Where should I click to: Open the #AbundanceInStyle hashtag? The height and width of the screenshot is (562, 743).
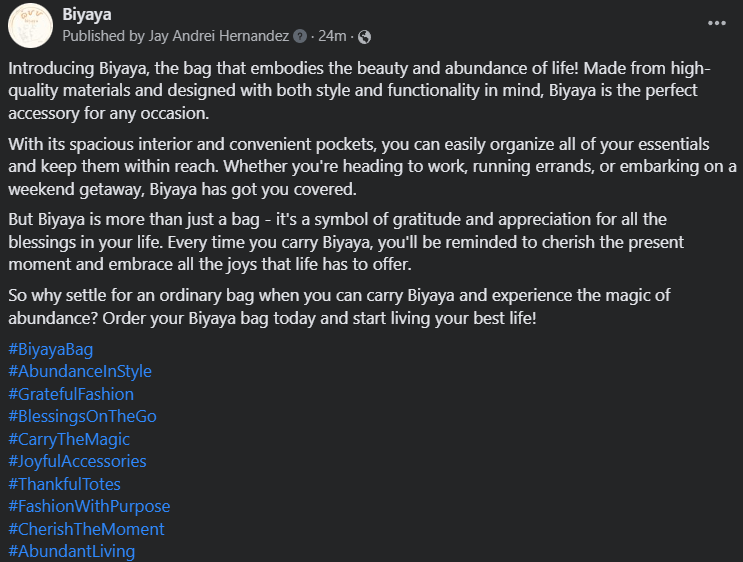[x=80, y=371]
